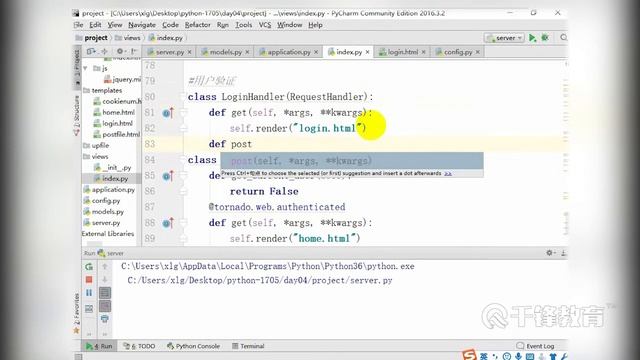Click scroll-from-source icon in Project panel
Viewport: 640px width, 360px height.
click(91, 51)
